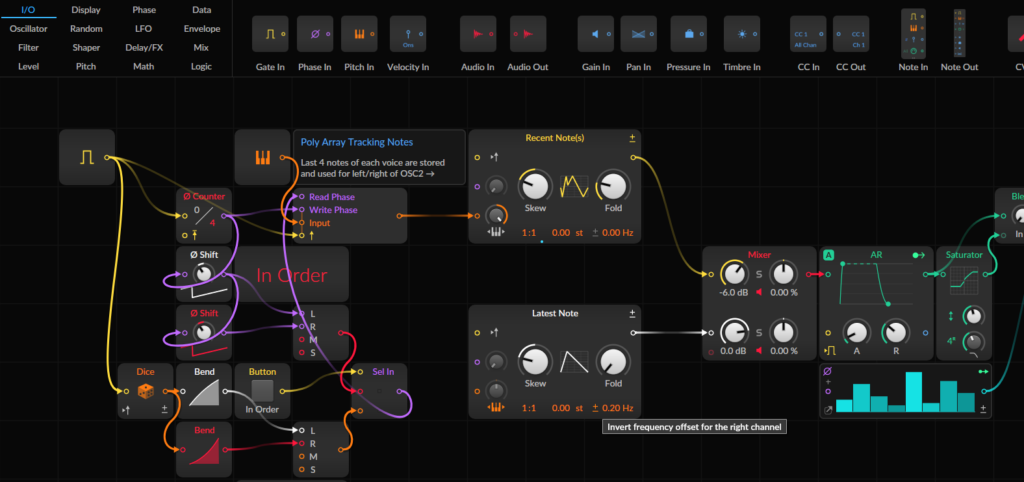1024x482 pixels.
Task: Open Recent Note(s) waveform shape selector
Action: tap(574, 186)
